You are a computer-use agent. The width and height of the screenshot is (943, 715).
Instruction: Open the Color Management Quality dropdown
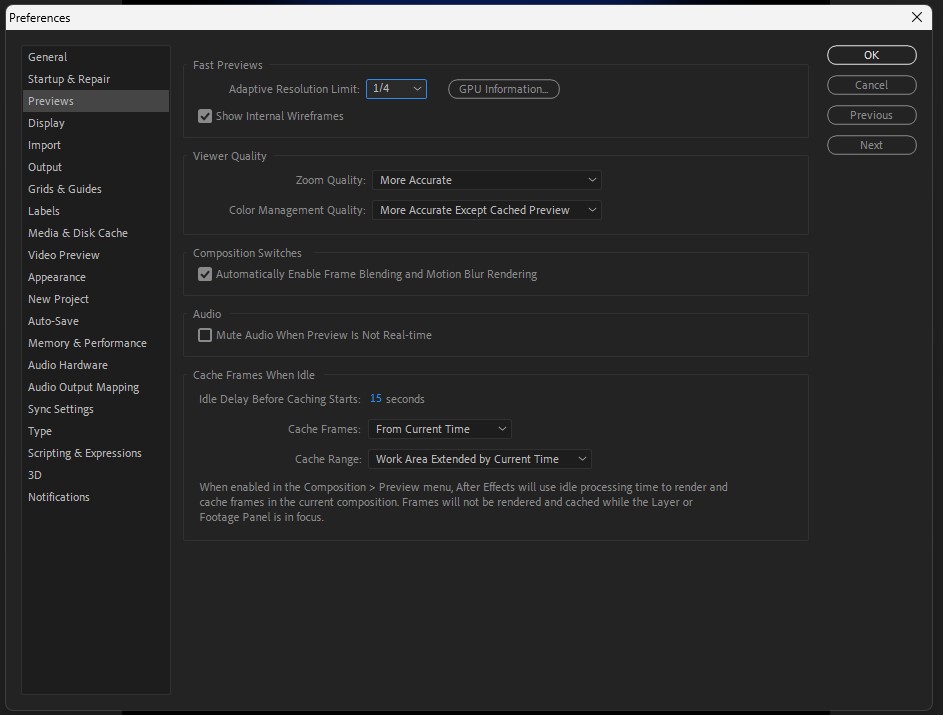pyautogui.click(x=486, y=210)
